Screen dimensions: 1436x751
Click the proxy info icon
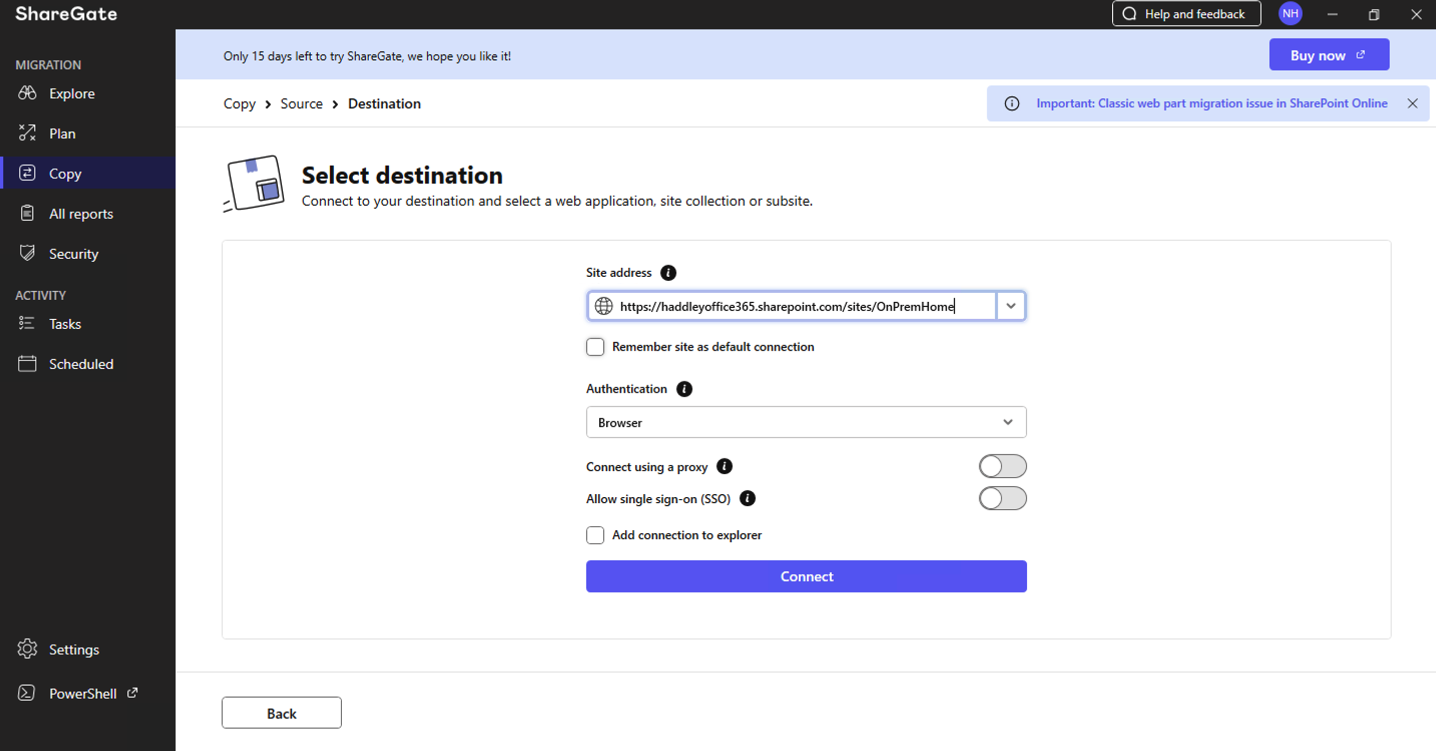coord(725,466)
